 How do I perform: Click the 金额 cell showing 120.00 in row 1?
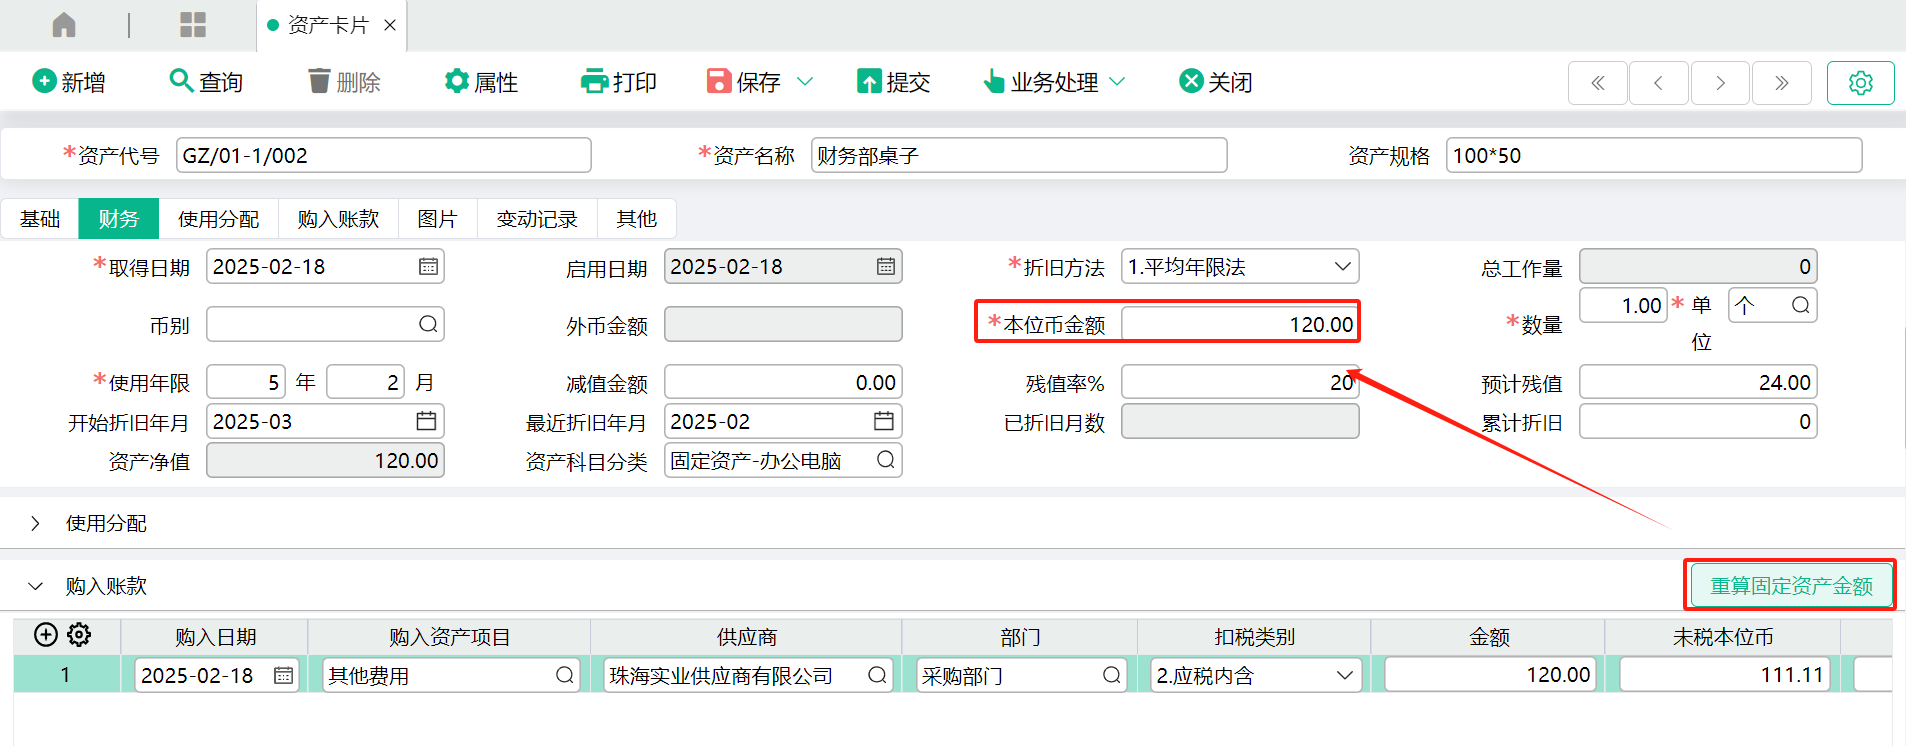coord(1489,675)
